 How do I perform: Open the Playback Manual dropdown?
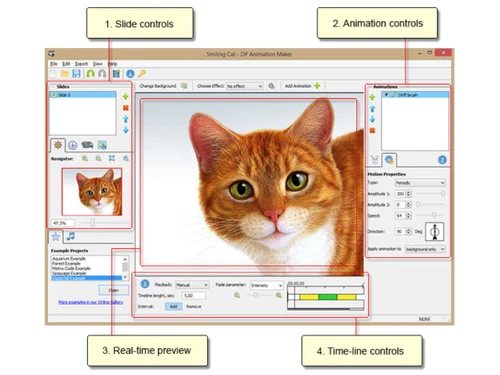click(x=192, y=285)
